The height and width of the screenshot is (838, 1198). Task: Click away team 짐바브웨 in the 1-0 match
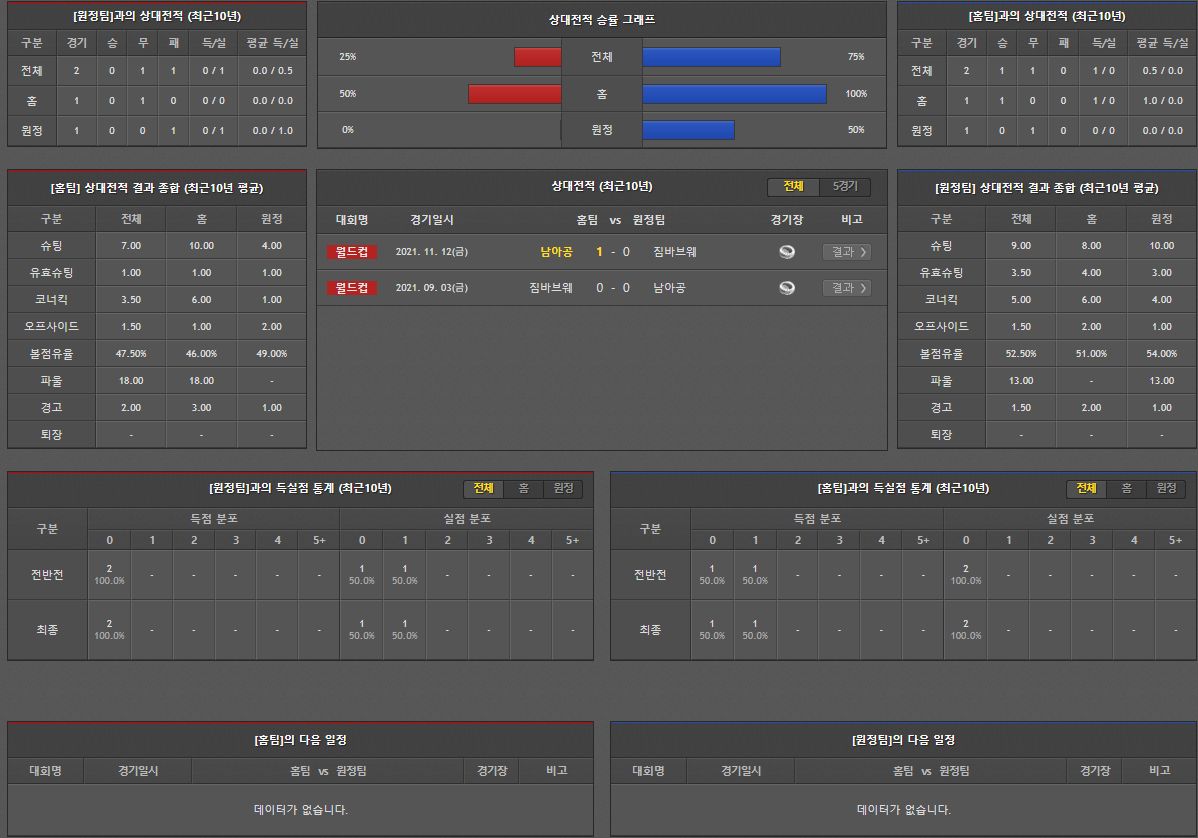675,252
